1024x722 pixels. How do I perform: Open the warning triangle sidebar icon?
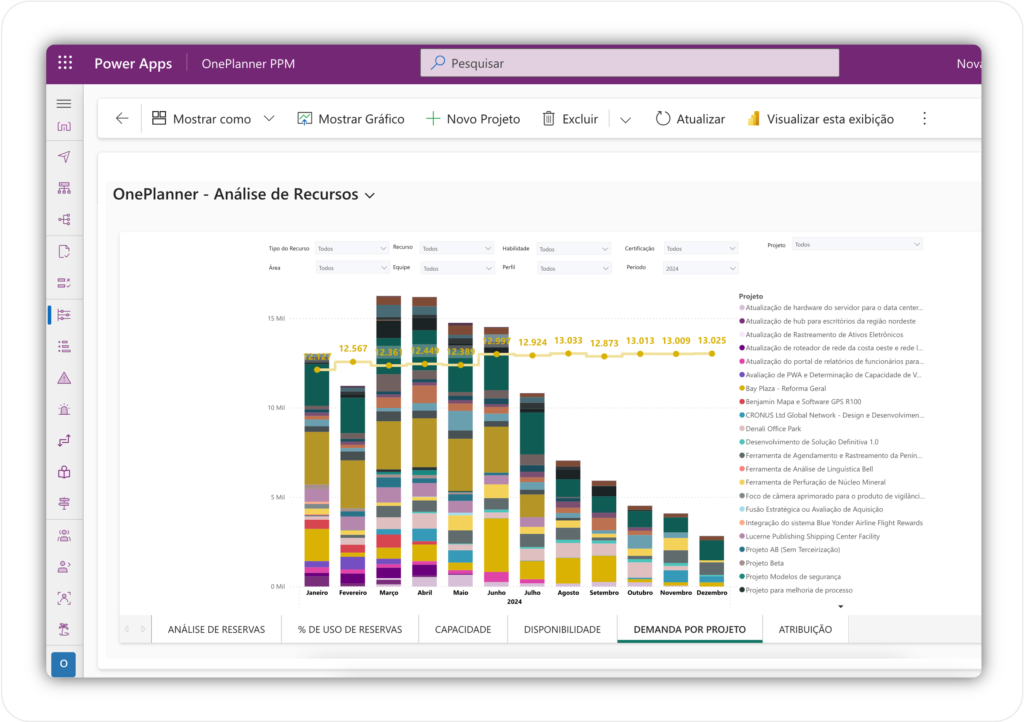(x=64, y=378)
